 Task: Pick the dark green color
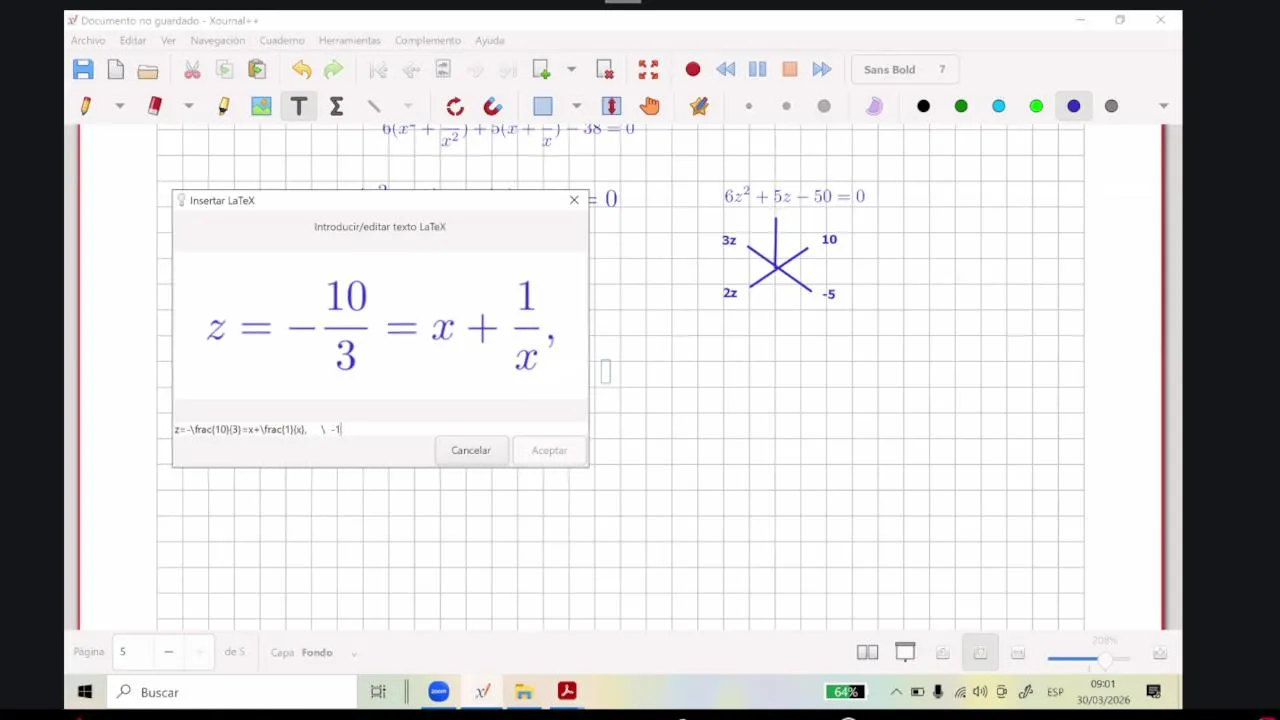(961, 106)
